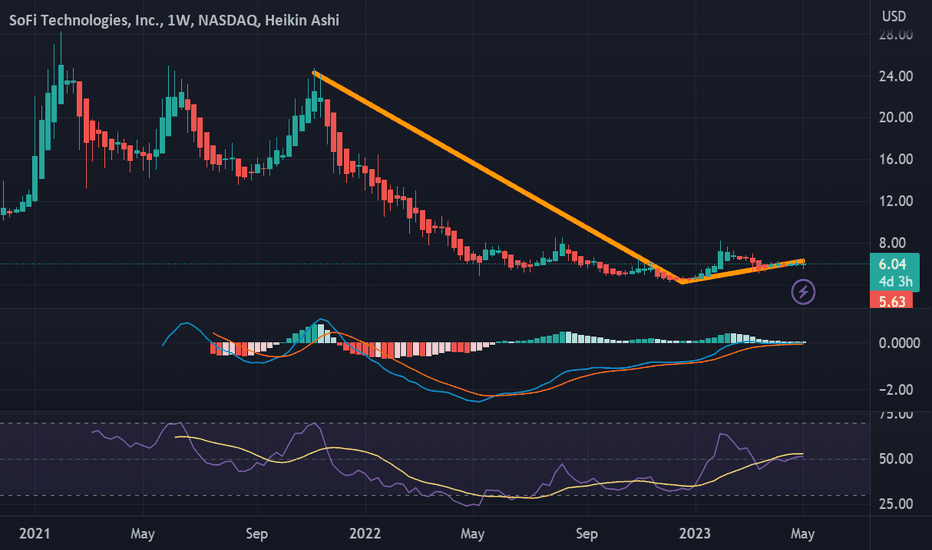Click the 12.00 price axis label
The height and width of the screenshot is (550, 932).
pyautogui.click(x=896, y=201)
